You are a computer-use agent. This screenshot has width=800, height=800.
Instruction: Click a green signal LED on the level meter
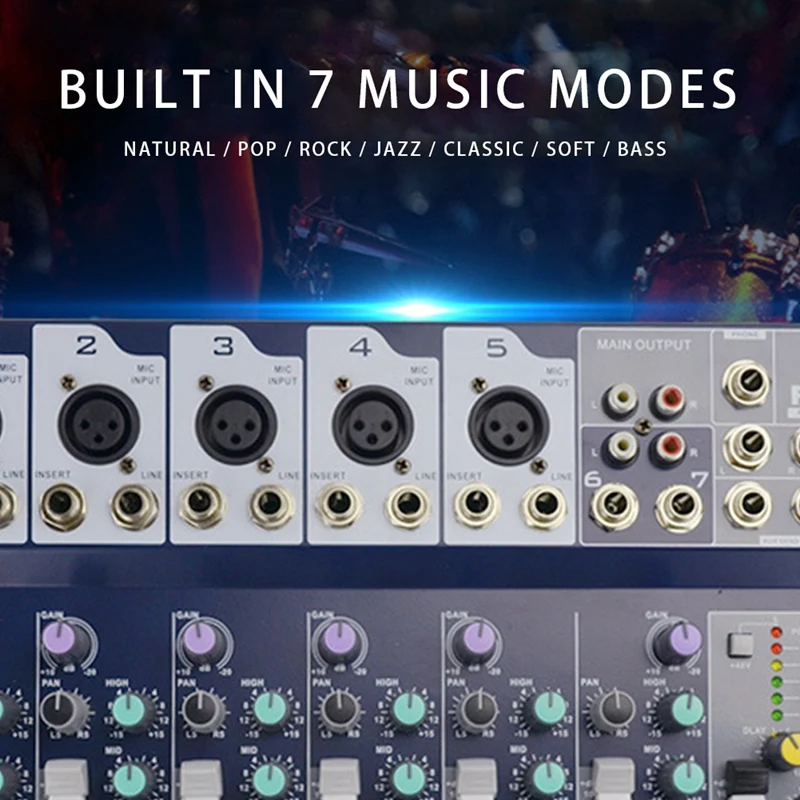775,699
